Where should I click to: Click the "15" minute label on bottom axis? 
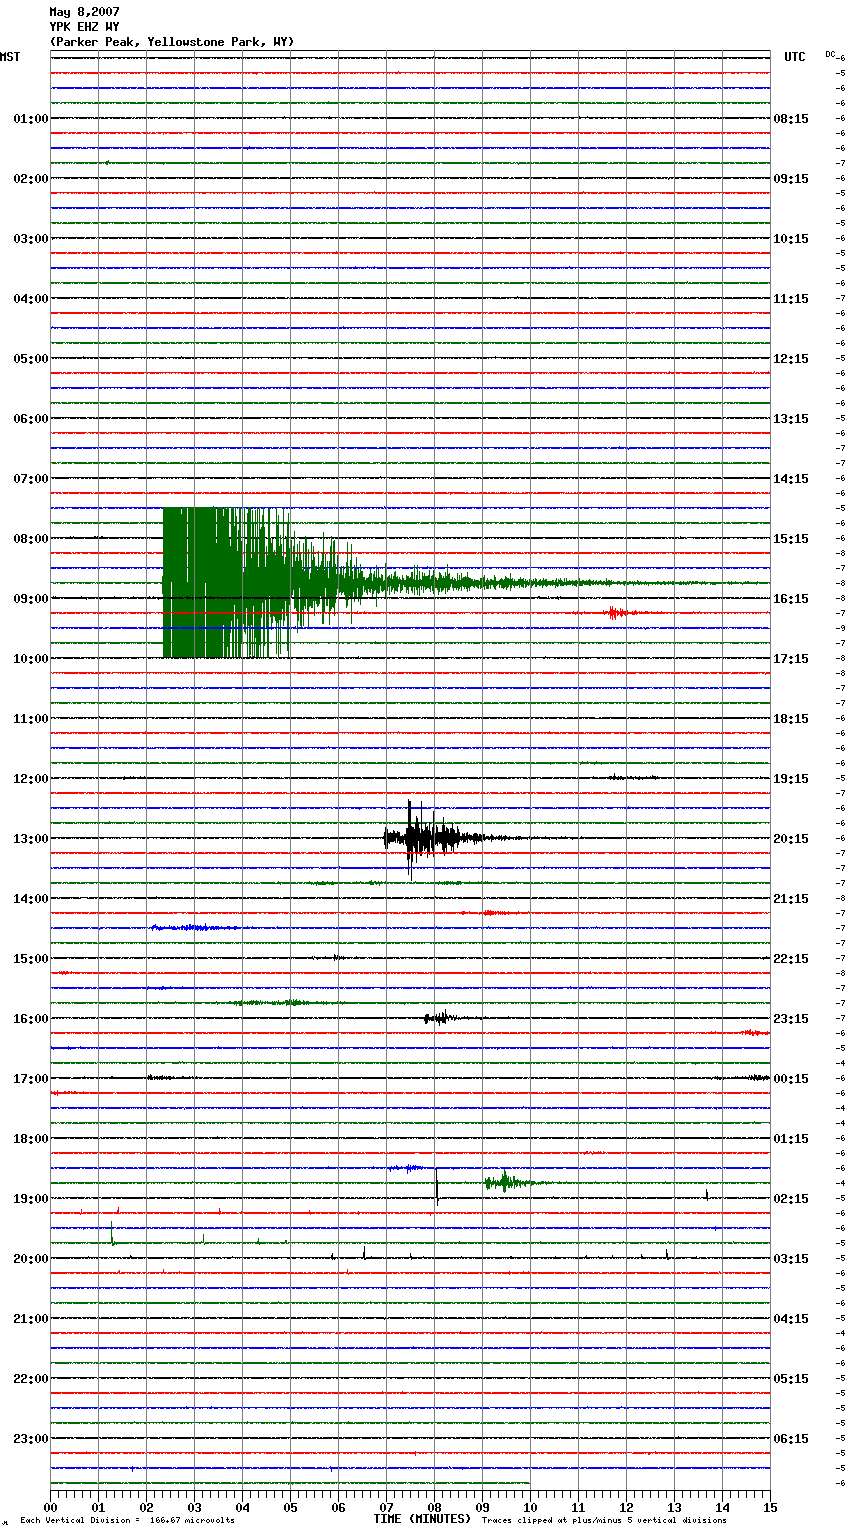pyautogui.click(x=770, y=1507)
